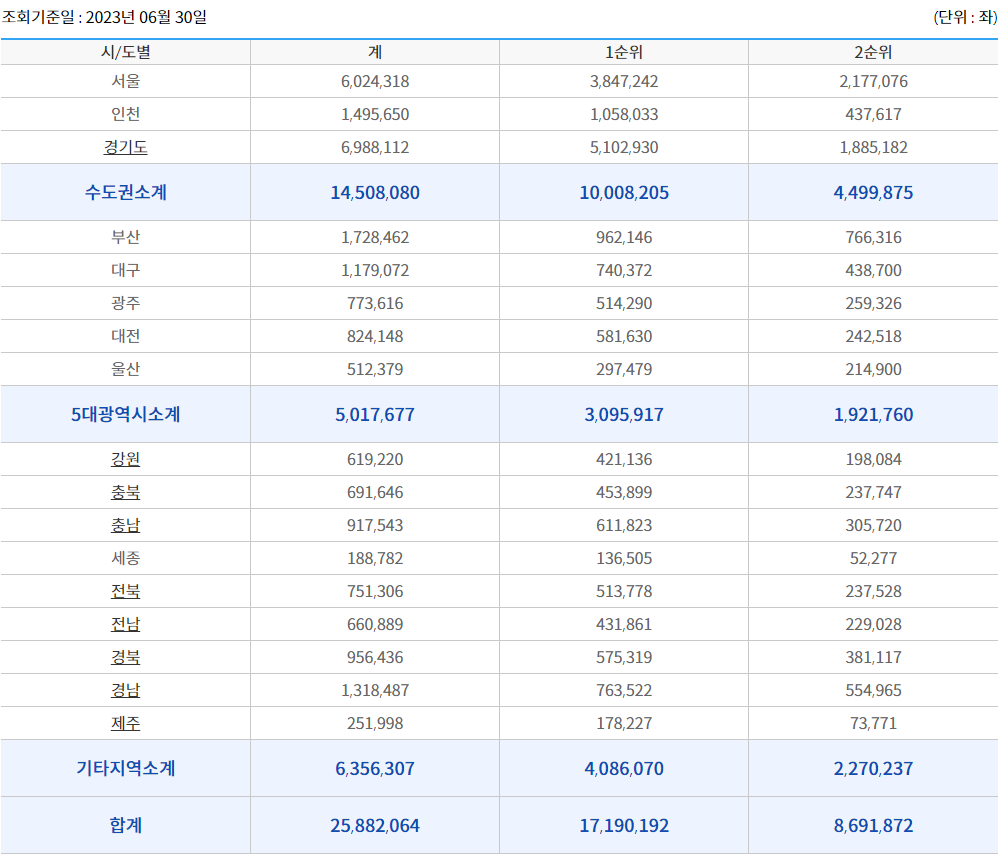Click the 1순위 column header

tap(623, 49)
